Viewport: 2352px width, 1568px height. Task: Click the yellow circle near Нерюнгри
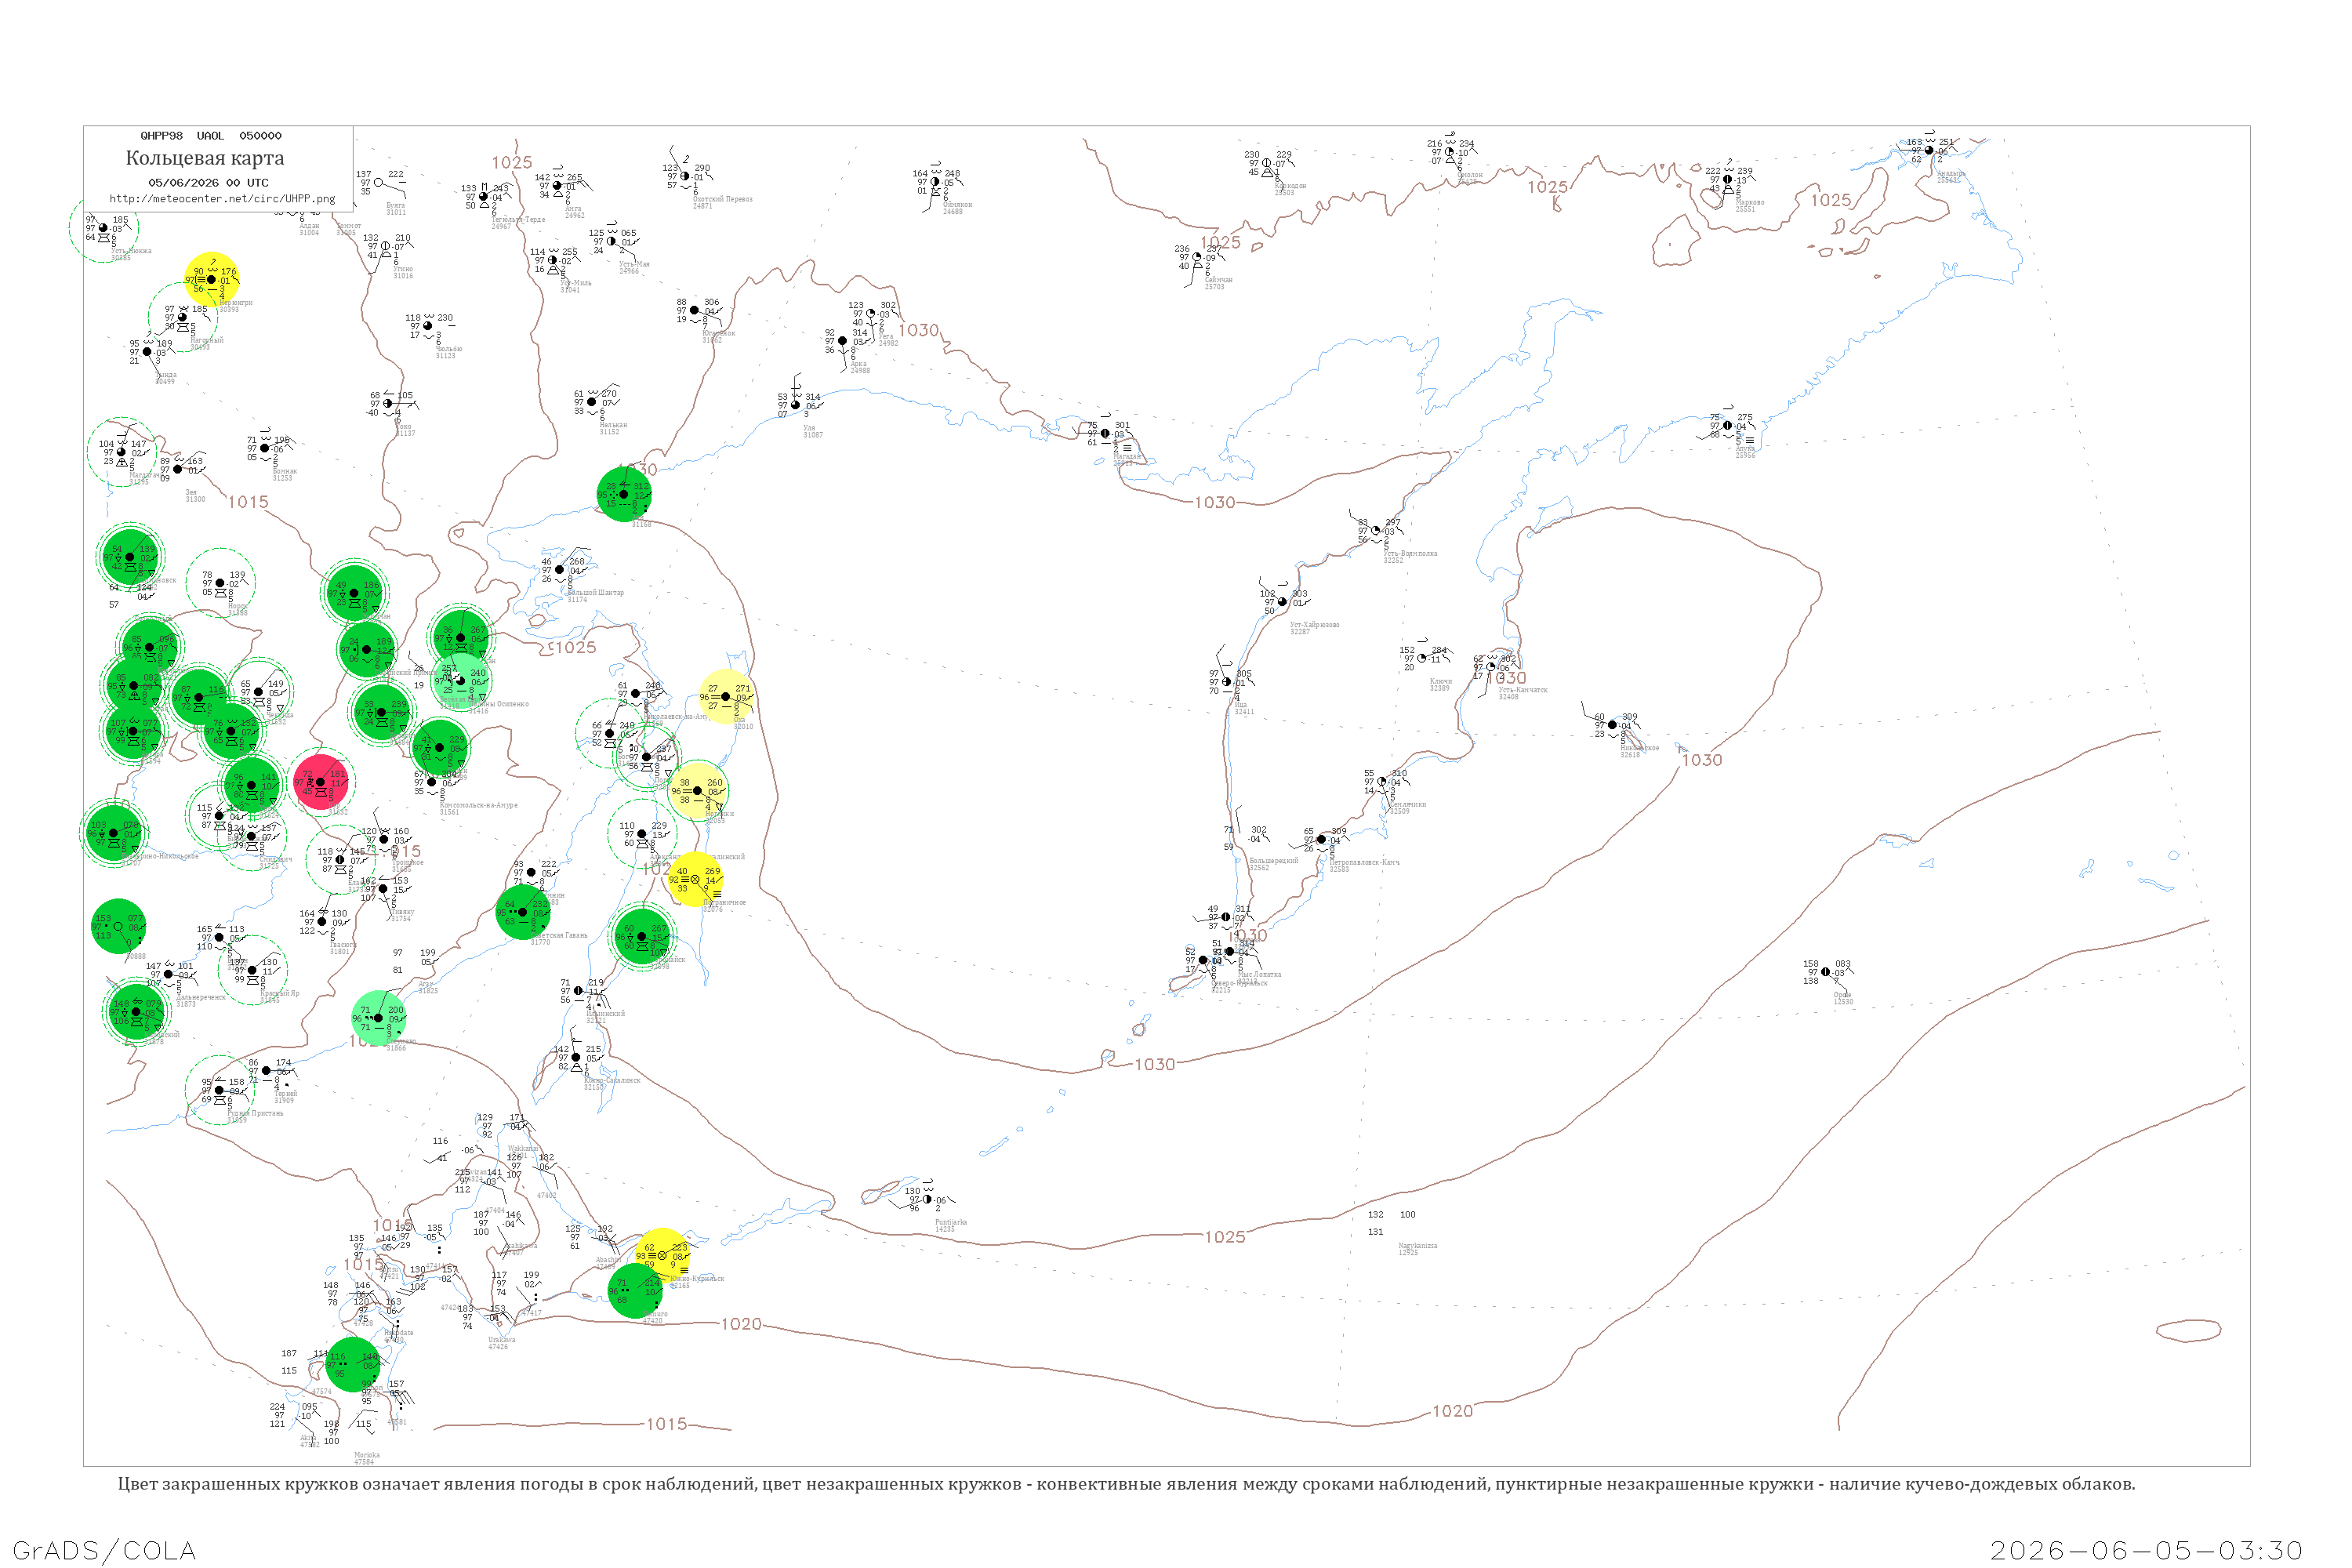pos(212,280)
